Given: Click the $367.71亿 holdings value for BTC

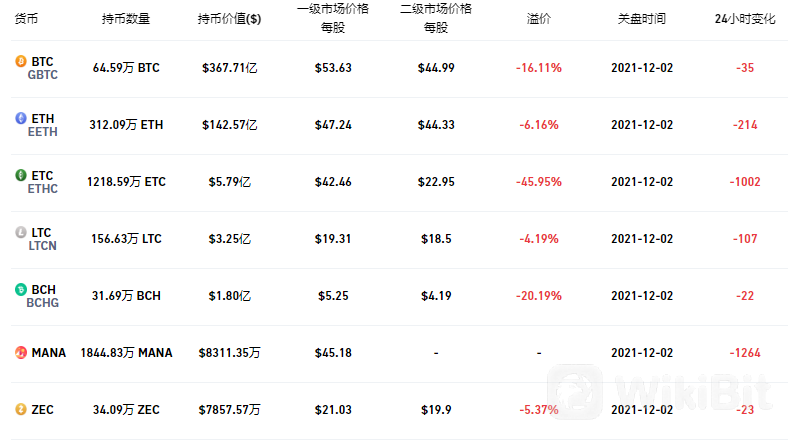Looking at the screenshot, I should 230,68.
